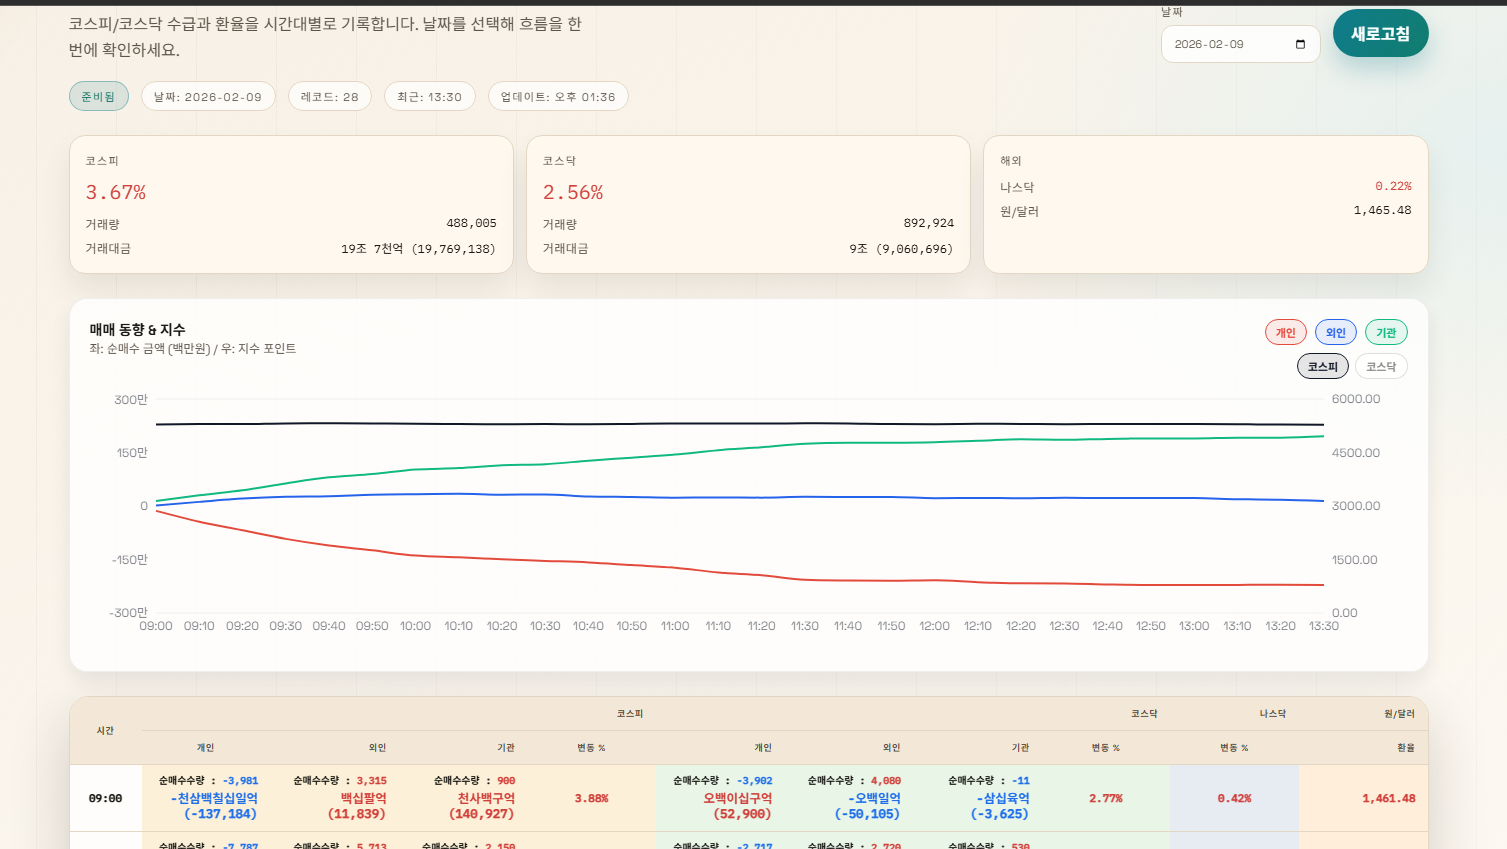Viewport: 1507px width, 849px height.
Task: Switch chart to the 코스피 tab
Action: (x=1323, y=367)
